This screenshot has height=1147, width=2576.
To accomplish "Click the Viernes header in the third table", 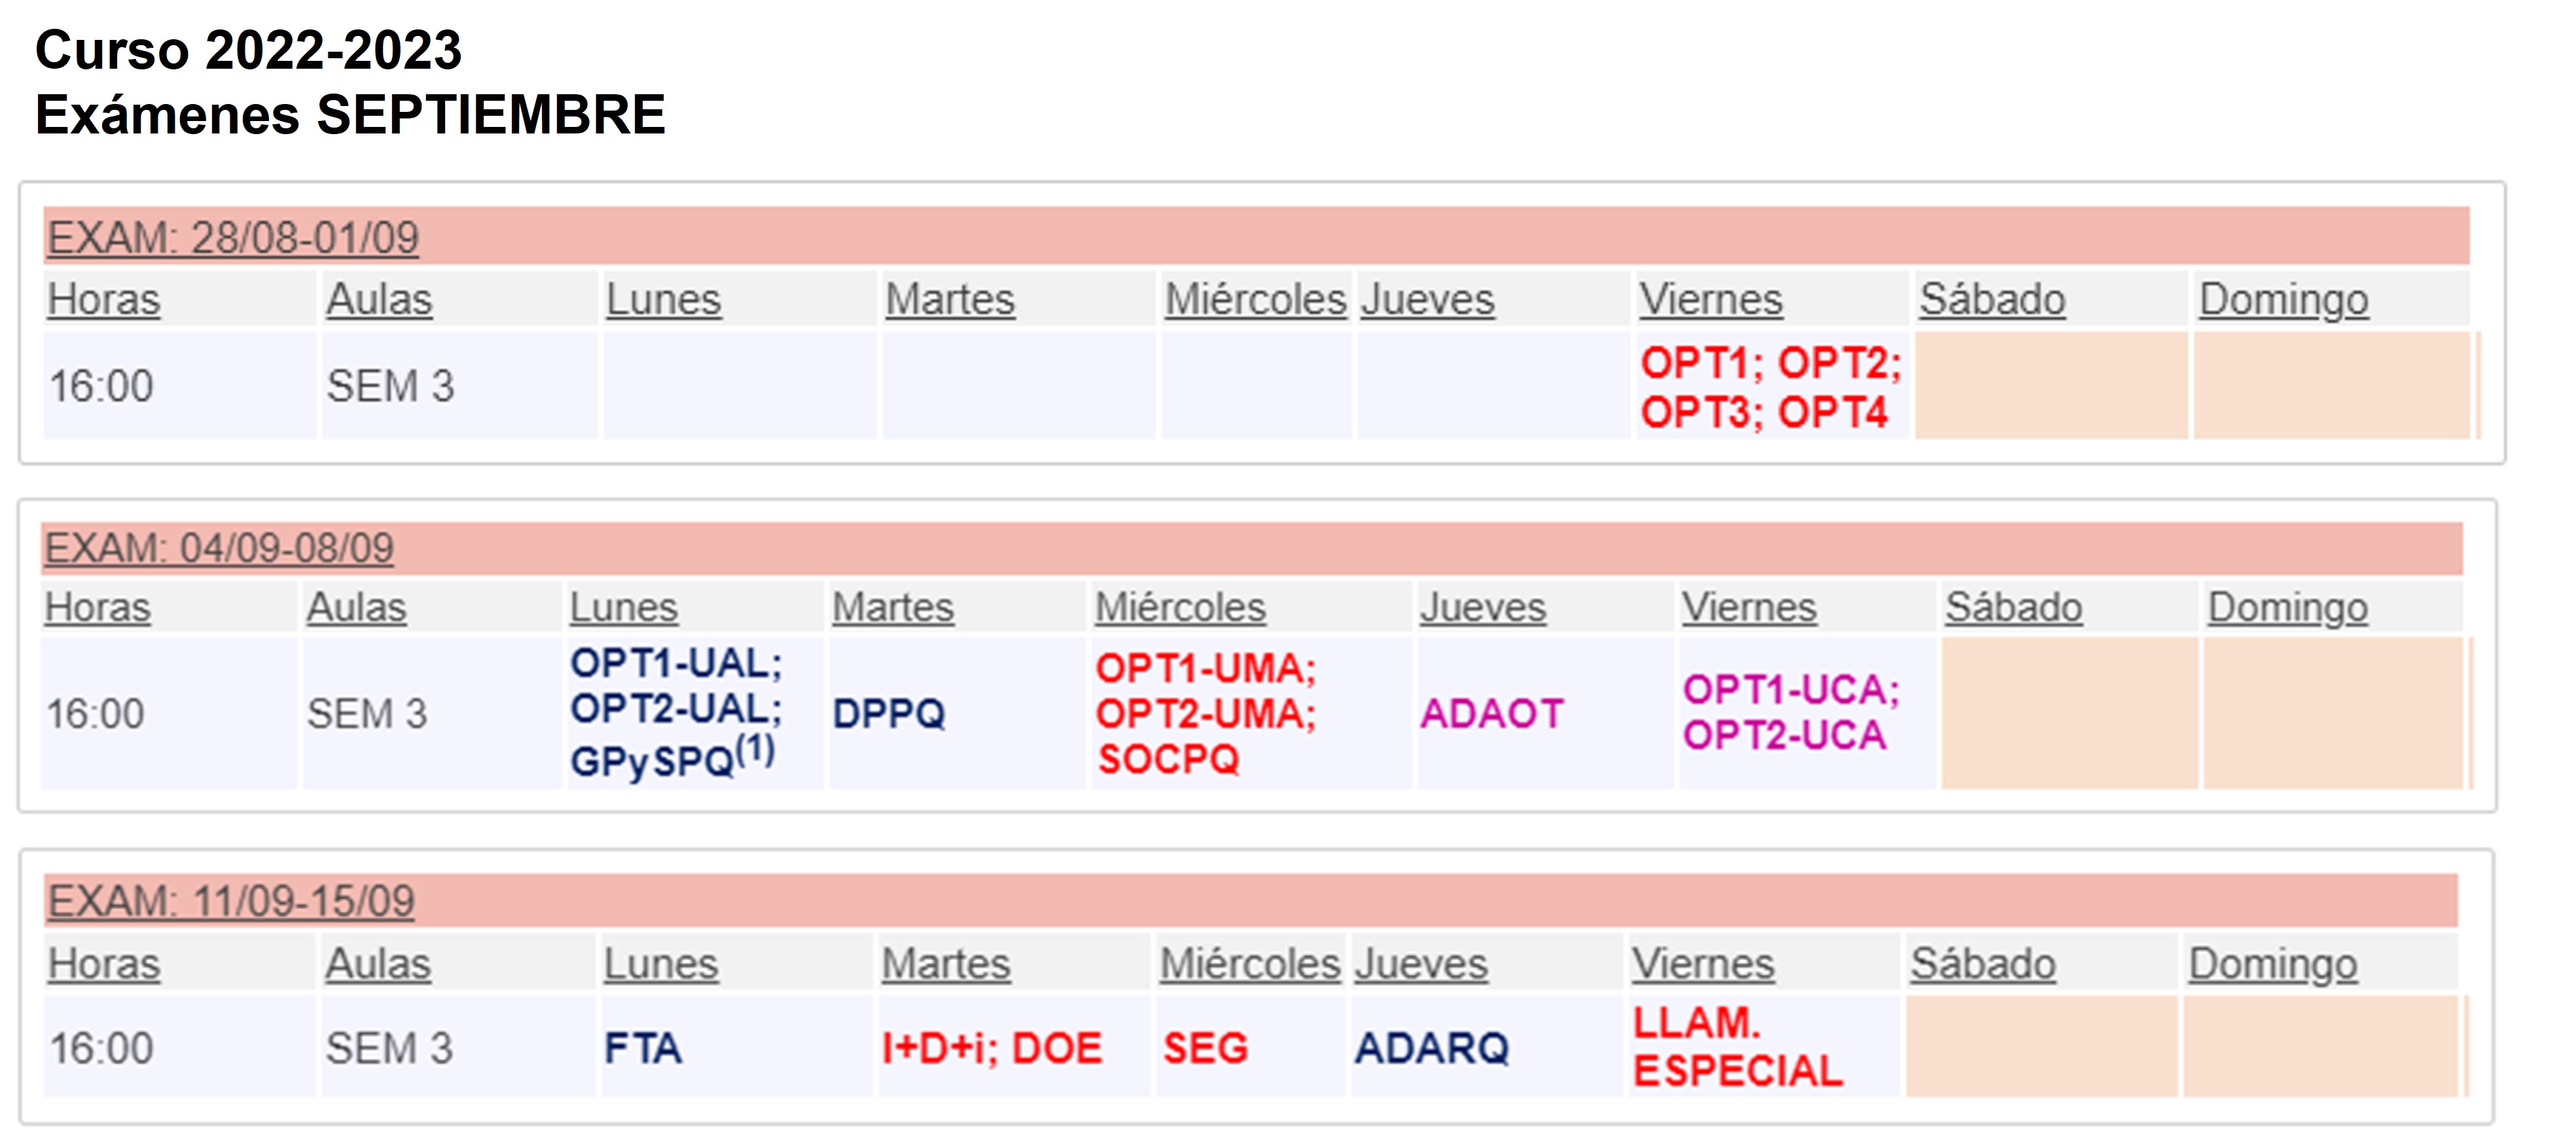I will tap(1703, 964).
